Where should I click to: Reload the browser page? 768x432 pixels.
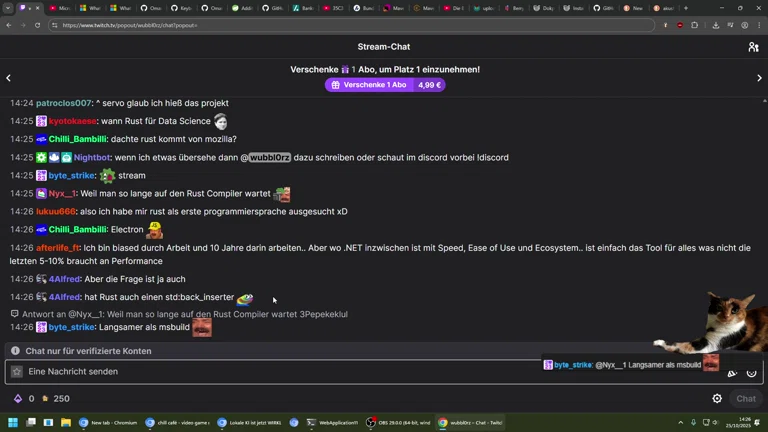coord(38,25)
